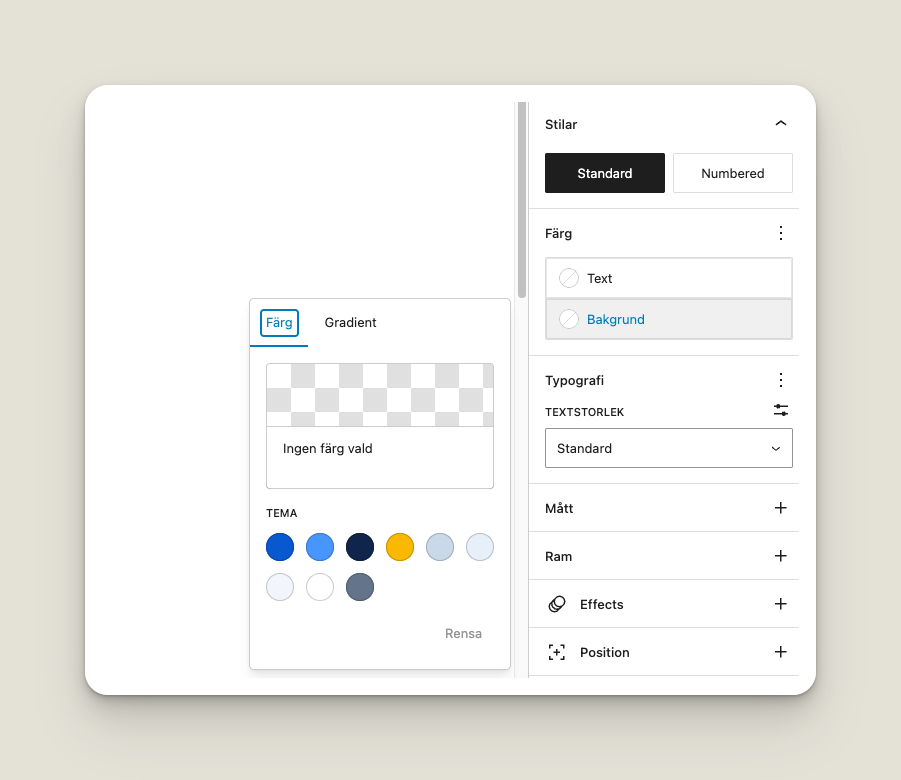This screenshot has width=901, height=780.
Task: Open the Text color setting
Action: click(668, 278)
